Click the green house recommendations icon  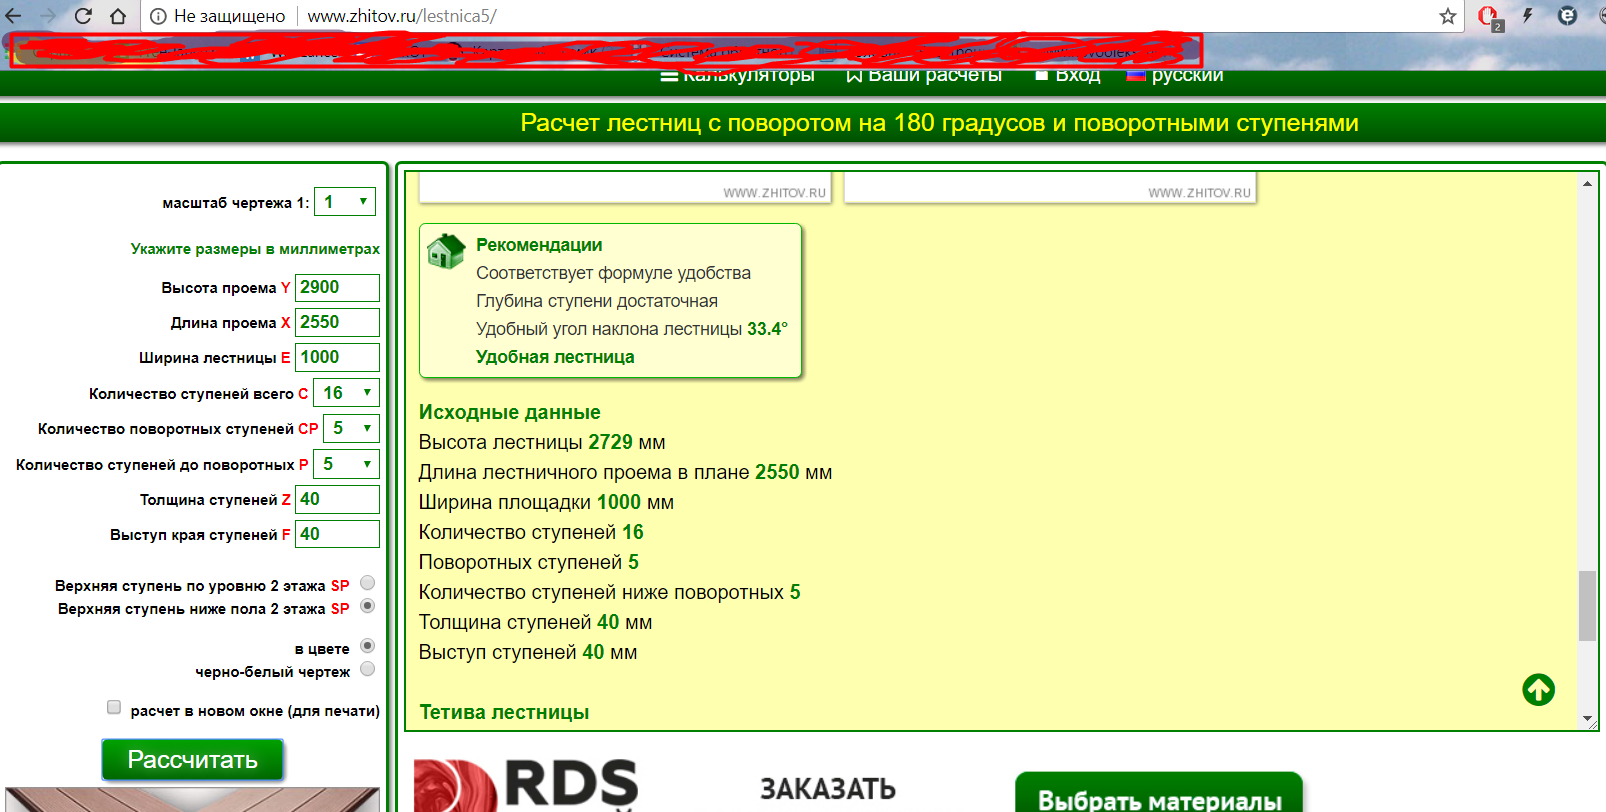(445, 251)
